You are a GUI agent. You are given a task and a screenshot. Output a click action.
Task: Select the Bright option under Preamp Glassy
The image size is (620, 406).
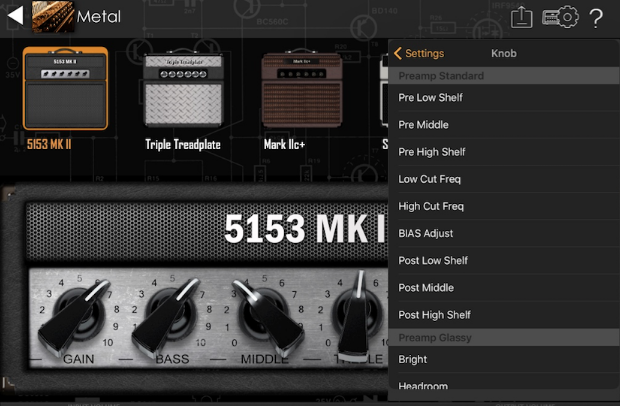coord(413,359)
